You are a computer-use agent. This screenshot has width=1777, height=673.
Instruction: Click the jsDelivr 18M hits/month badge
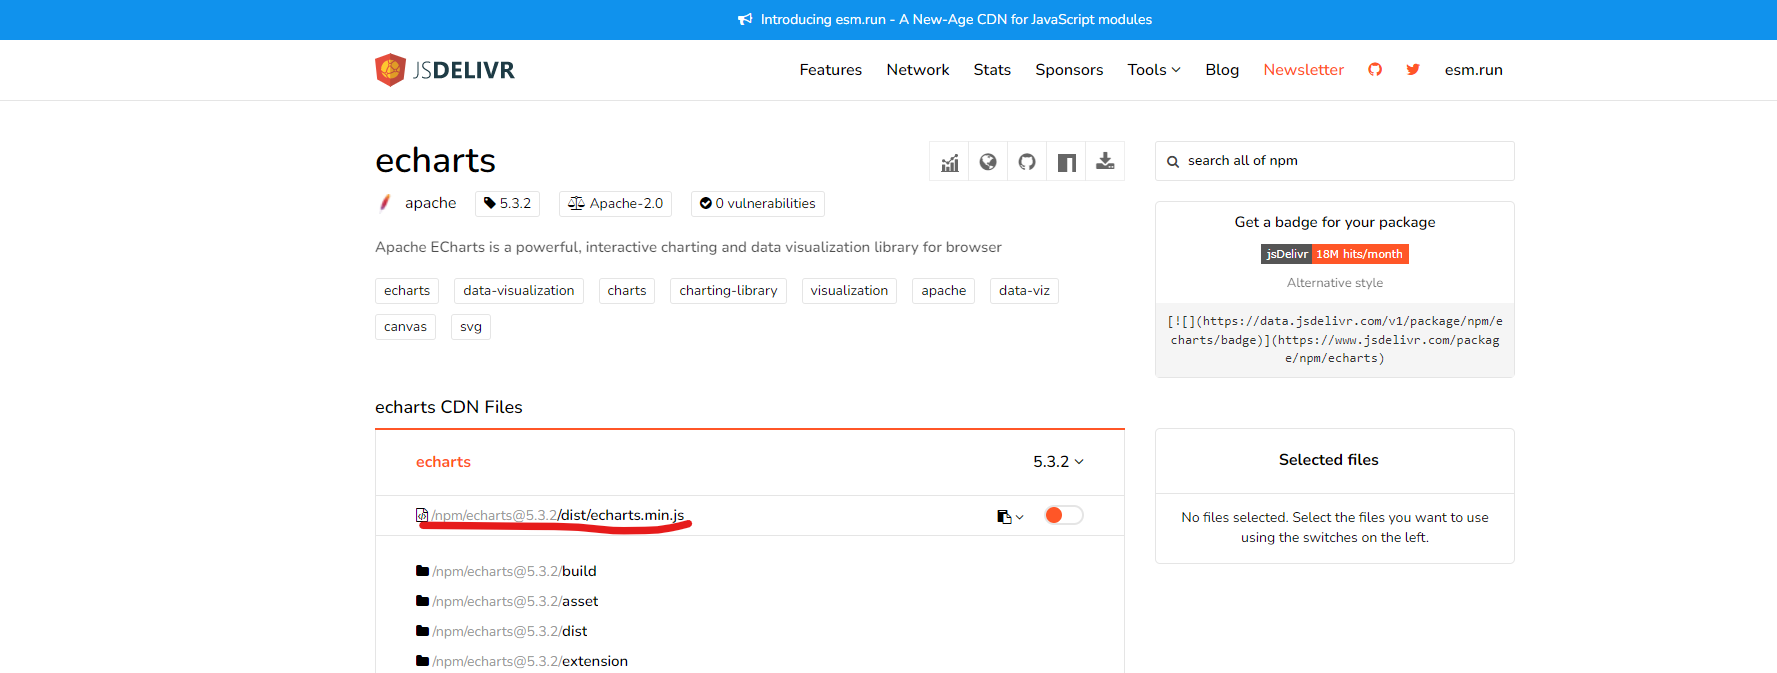coord(1335,254)
